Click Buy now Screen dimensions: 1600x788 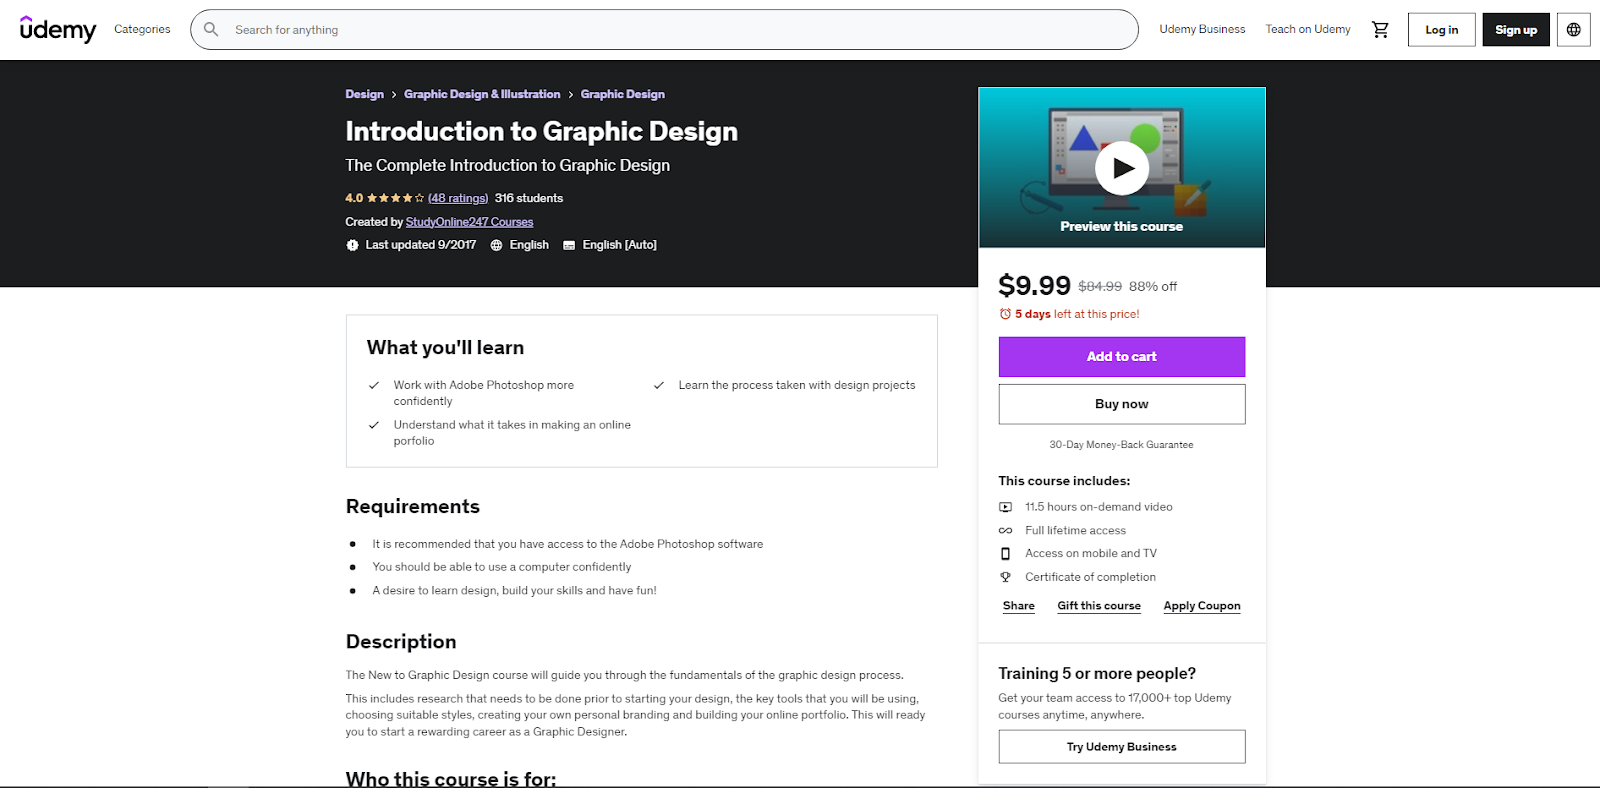[1122, 404]
